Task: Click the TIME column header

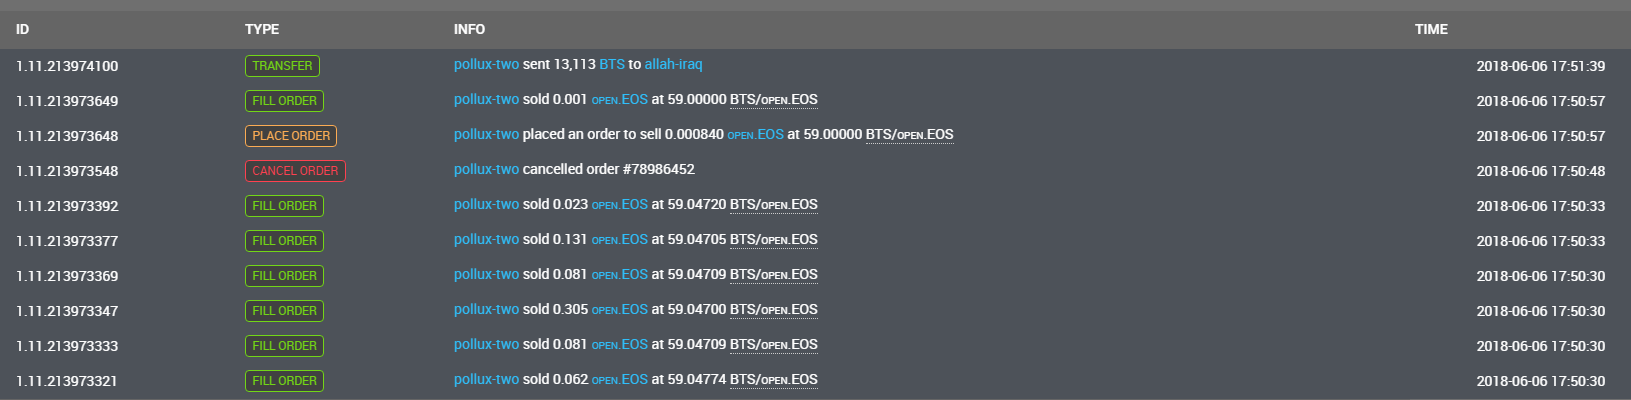Action: pyautogui.click(x=1431, y=29)
